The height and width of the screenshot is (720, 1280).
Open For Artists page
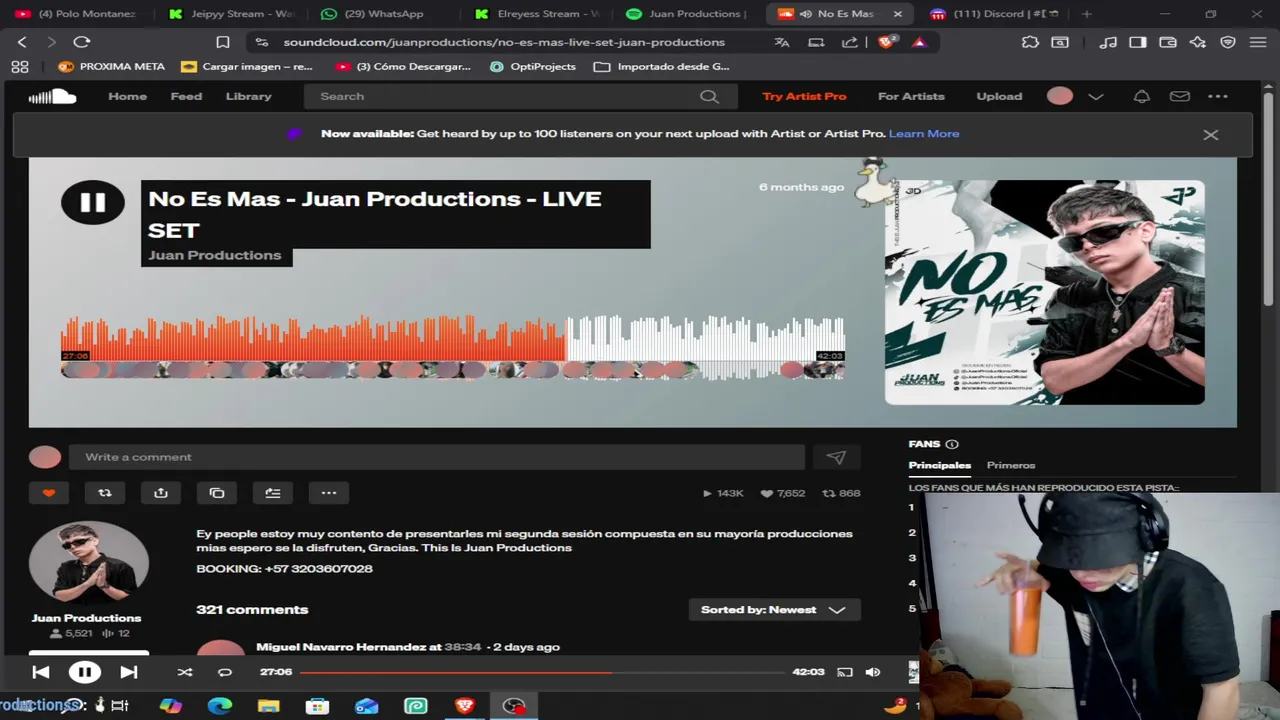pyautogui.click(x=911, y=96)
